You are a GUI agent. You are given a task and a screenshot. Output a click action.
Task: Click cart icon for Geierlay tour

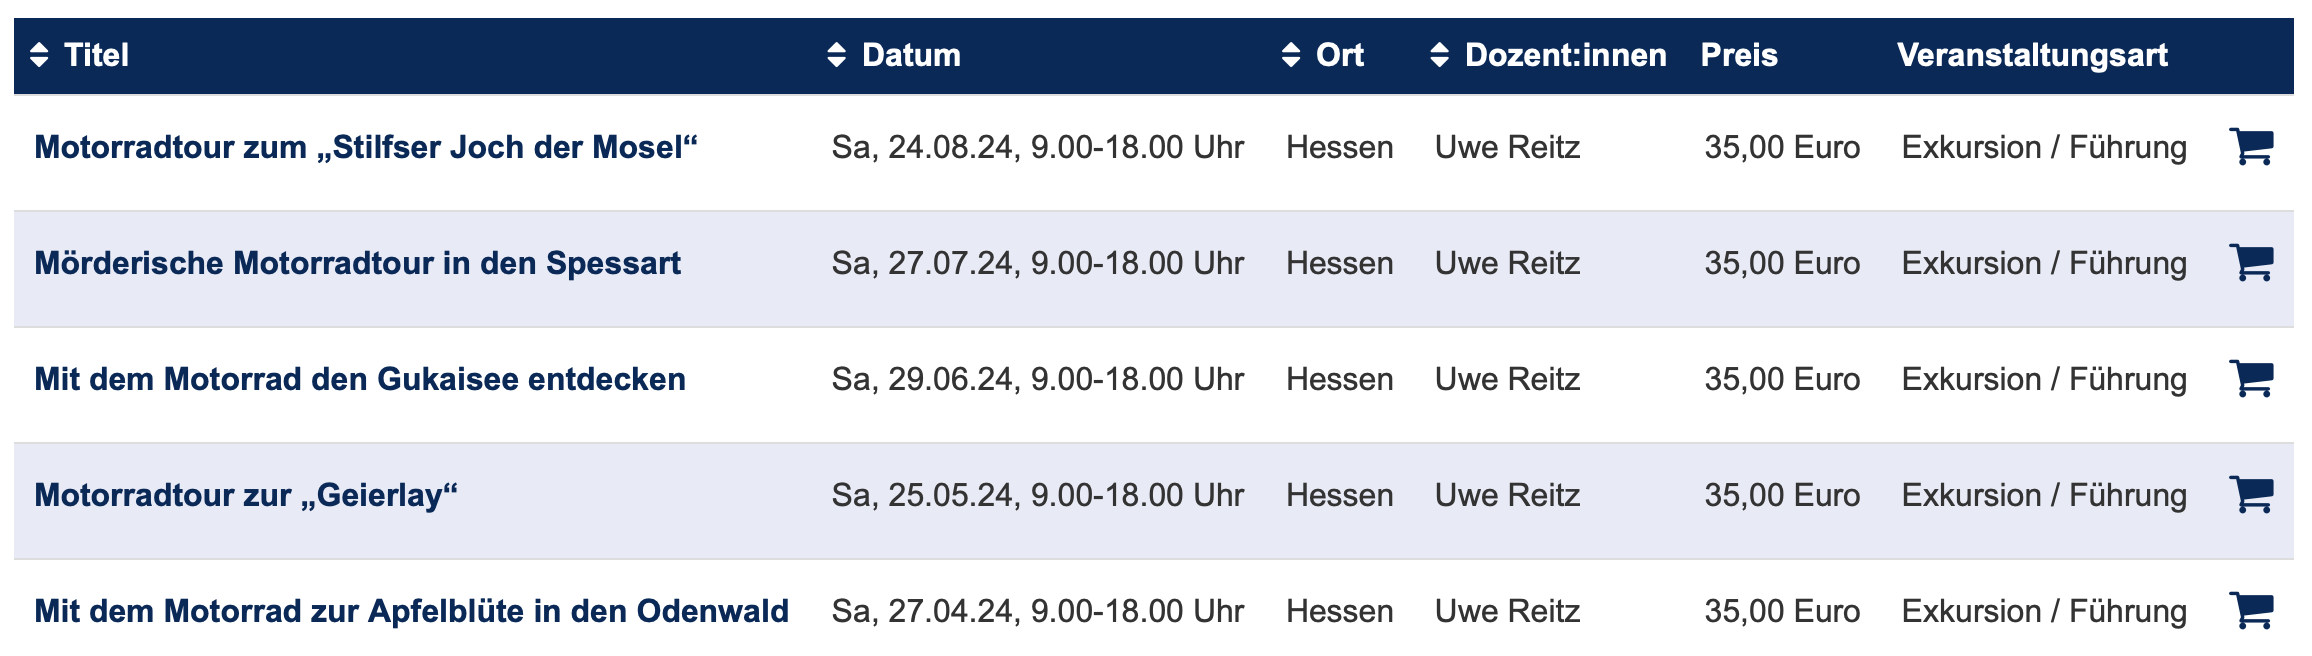point(2251,495)
